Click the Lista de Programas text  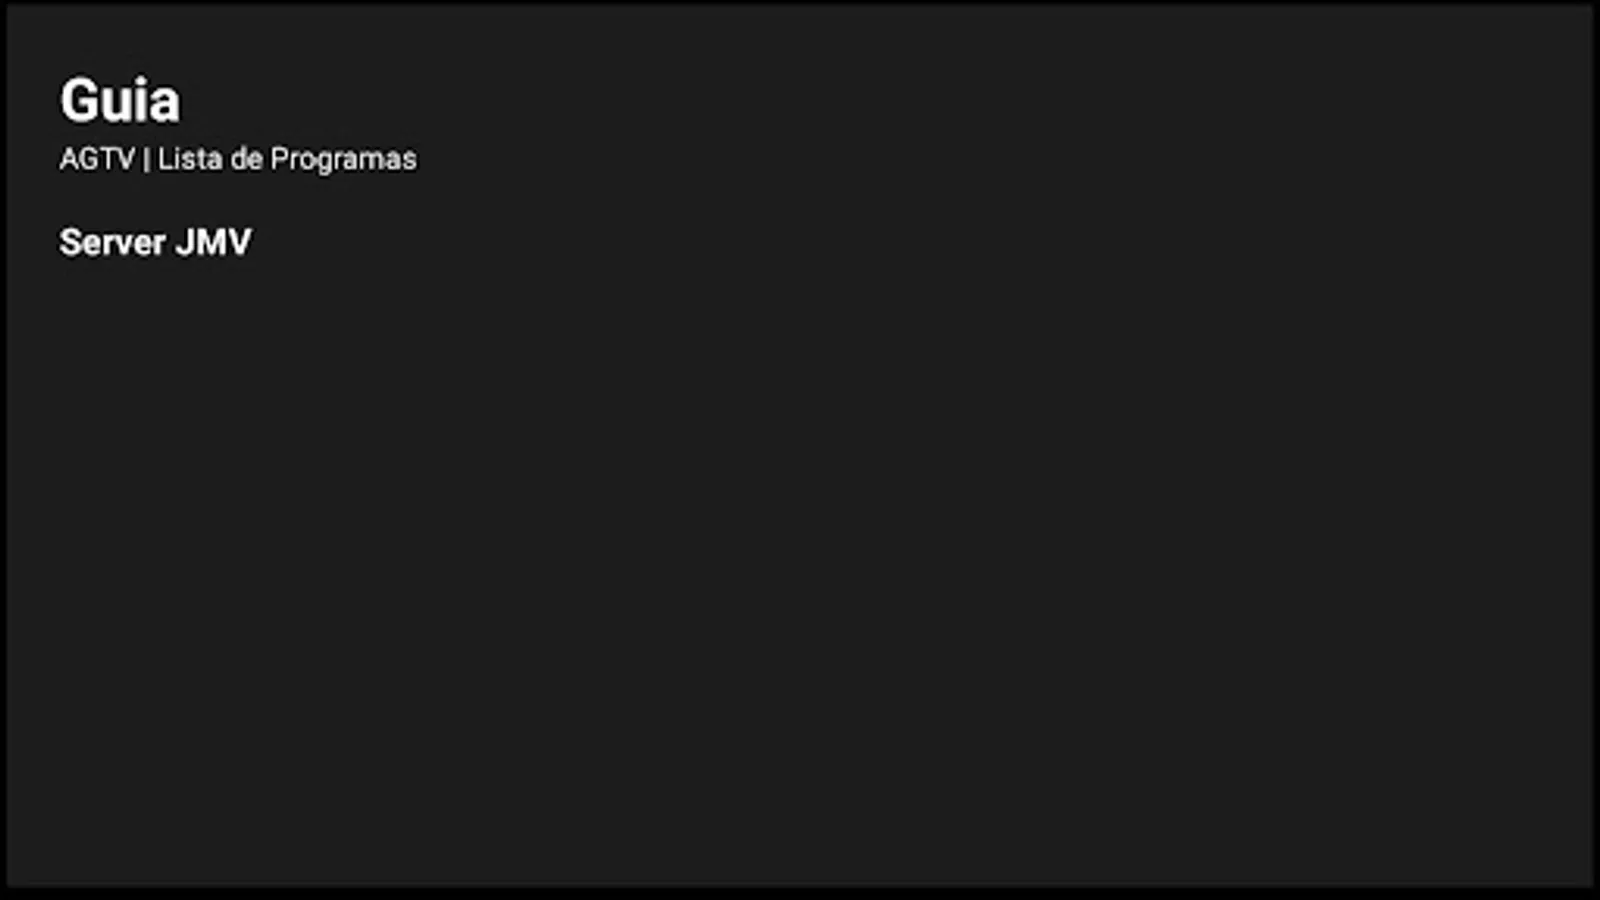click(287, 159)
